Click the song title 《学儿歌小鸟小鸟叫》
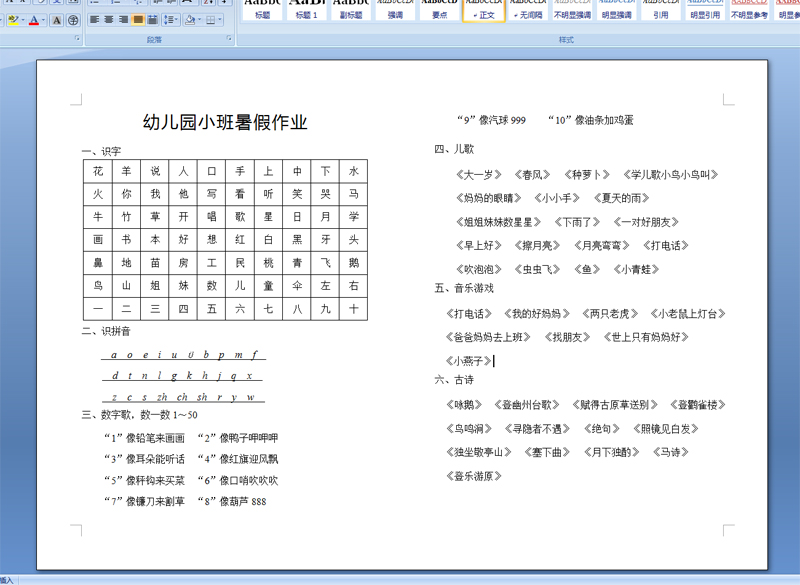This screenshot has height=585, width=800. [670, 175]
